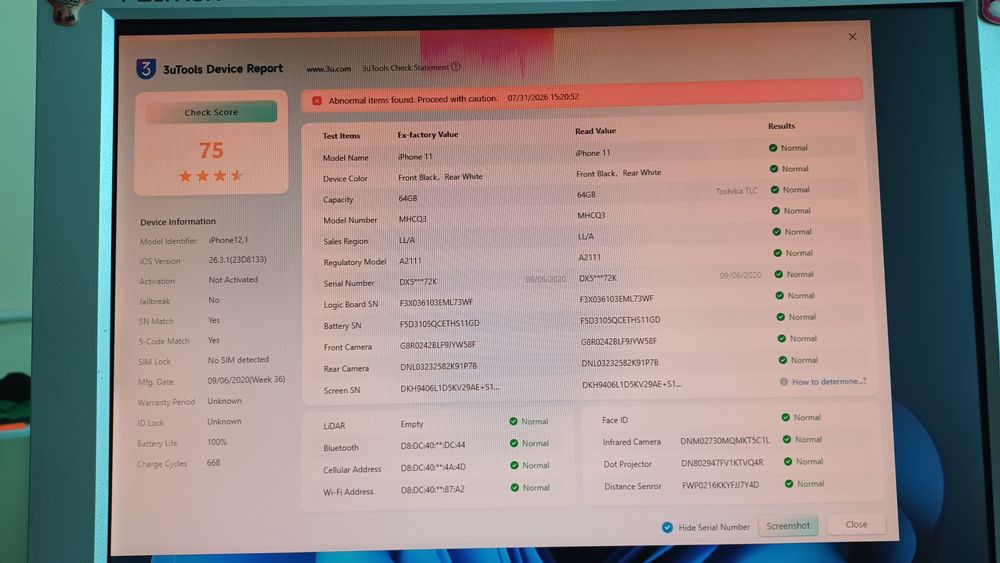
Task: Select the report timestamp 07/31/2026 15:20:52
Action: click(x=543, y=97)
